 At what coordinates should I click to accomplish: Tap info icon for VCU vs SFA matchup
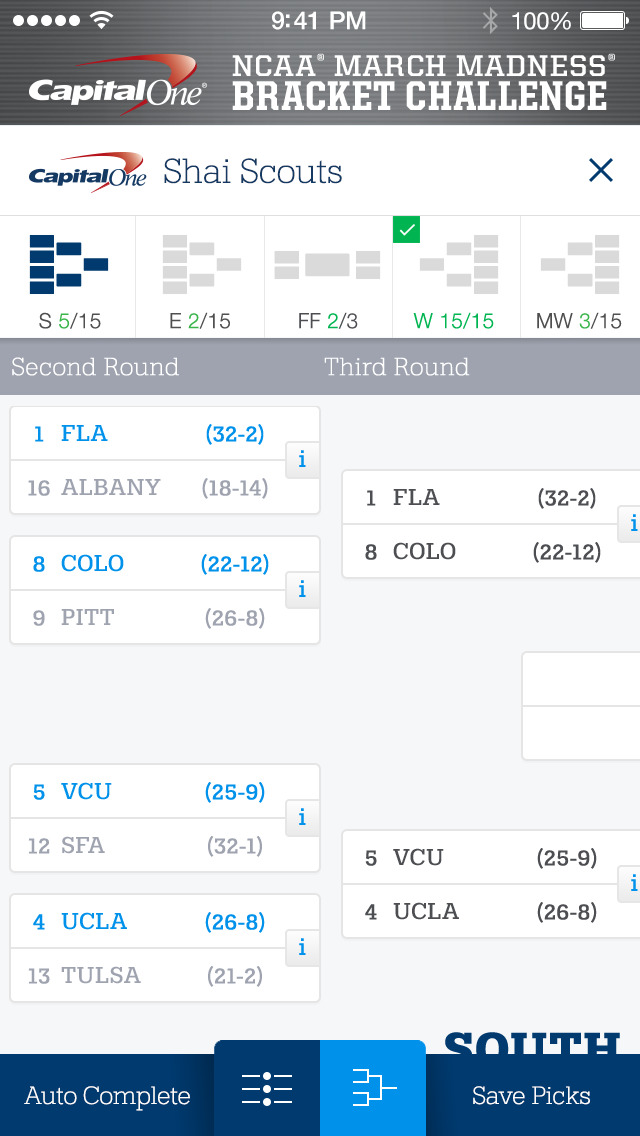tap(302, 818)
